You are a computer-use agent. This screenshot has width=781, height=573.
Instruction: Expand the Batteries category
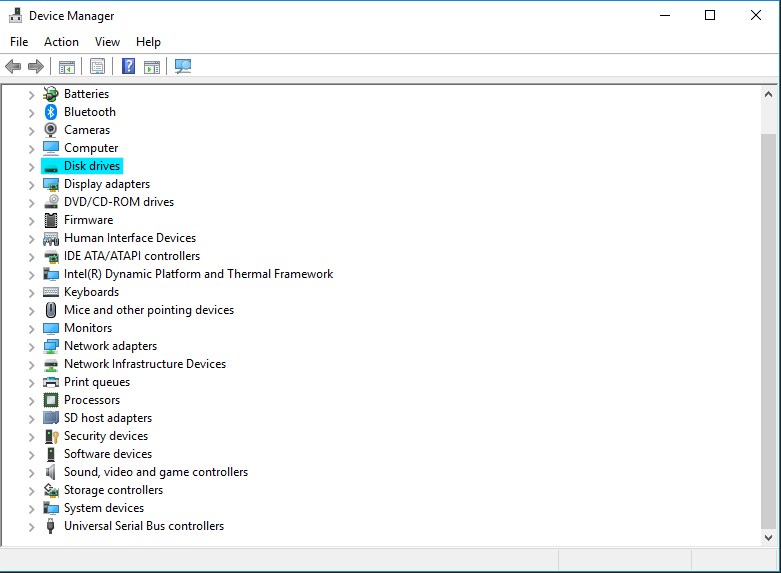click(31, 95)
